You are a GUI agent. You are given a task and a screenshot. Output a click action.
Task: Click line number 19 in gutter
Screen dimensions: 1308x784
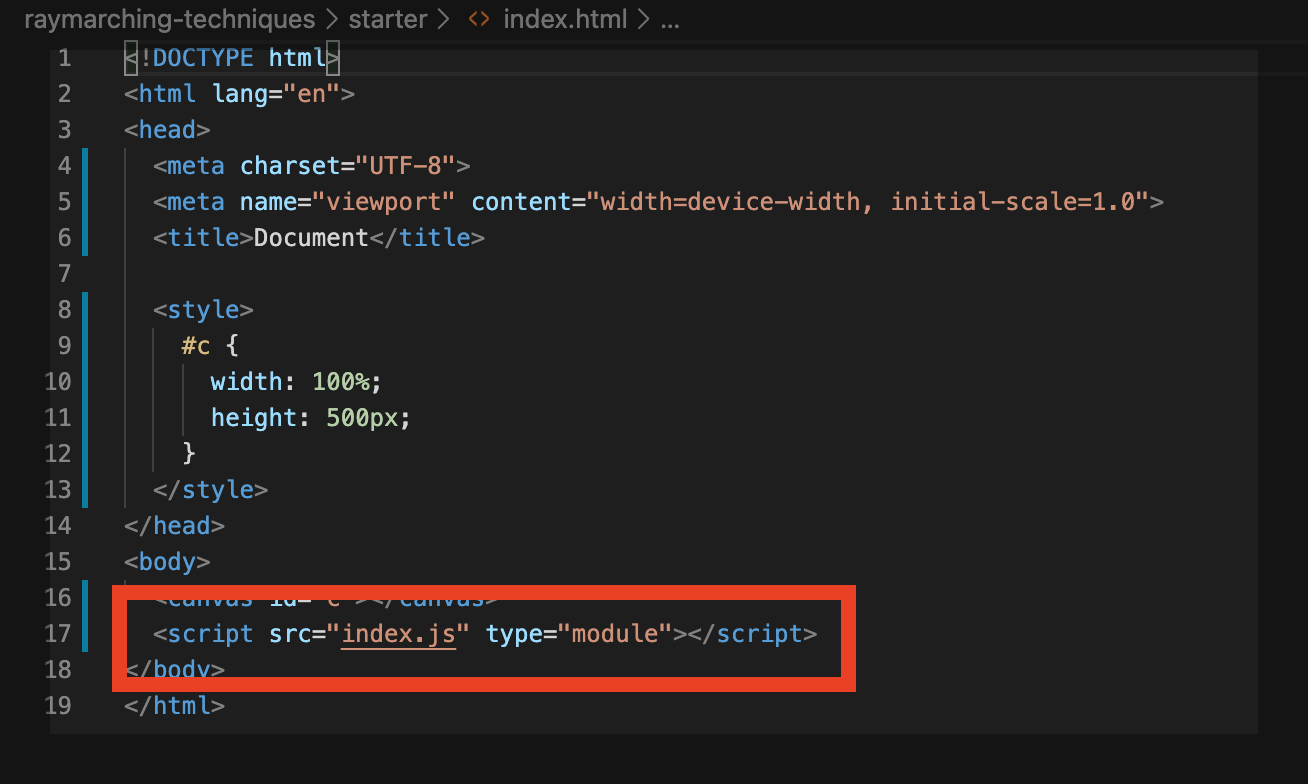(58, 705)
